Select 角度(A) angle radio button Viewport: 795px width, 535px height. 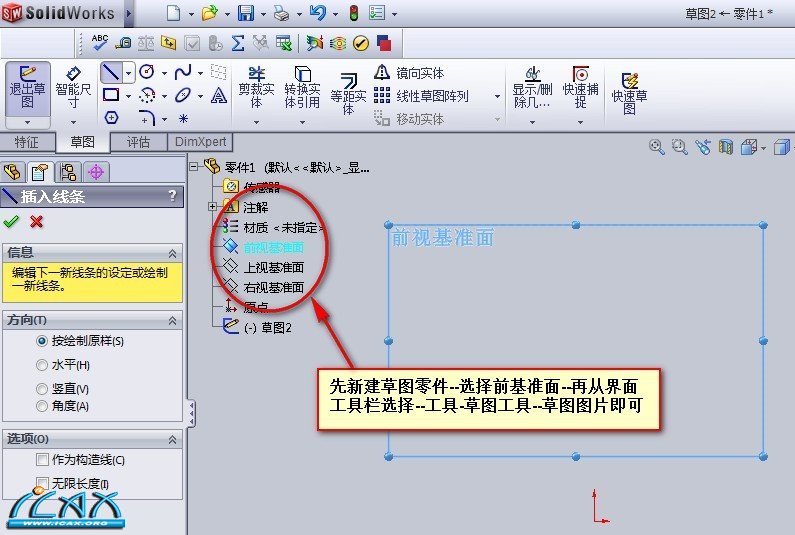[42, 406]
